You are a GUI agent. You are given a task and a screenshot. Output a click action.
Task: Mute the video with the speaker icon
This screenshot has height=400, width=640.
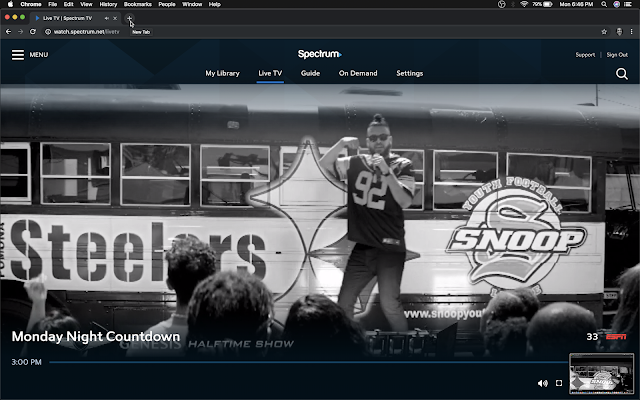tap(542, 383)
